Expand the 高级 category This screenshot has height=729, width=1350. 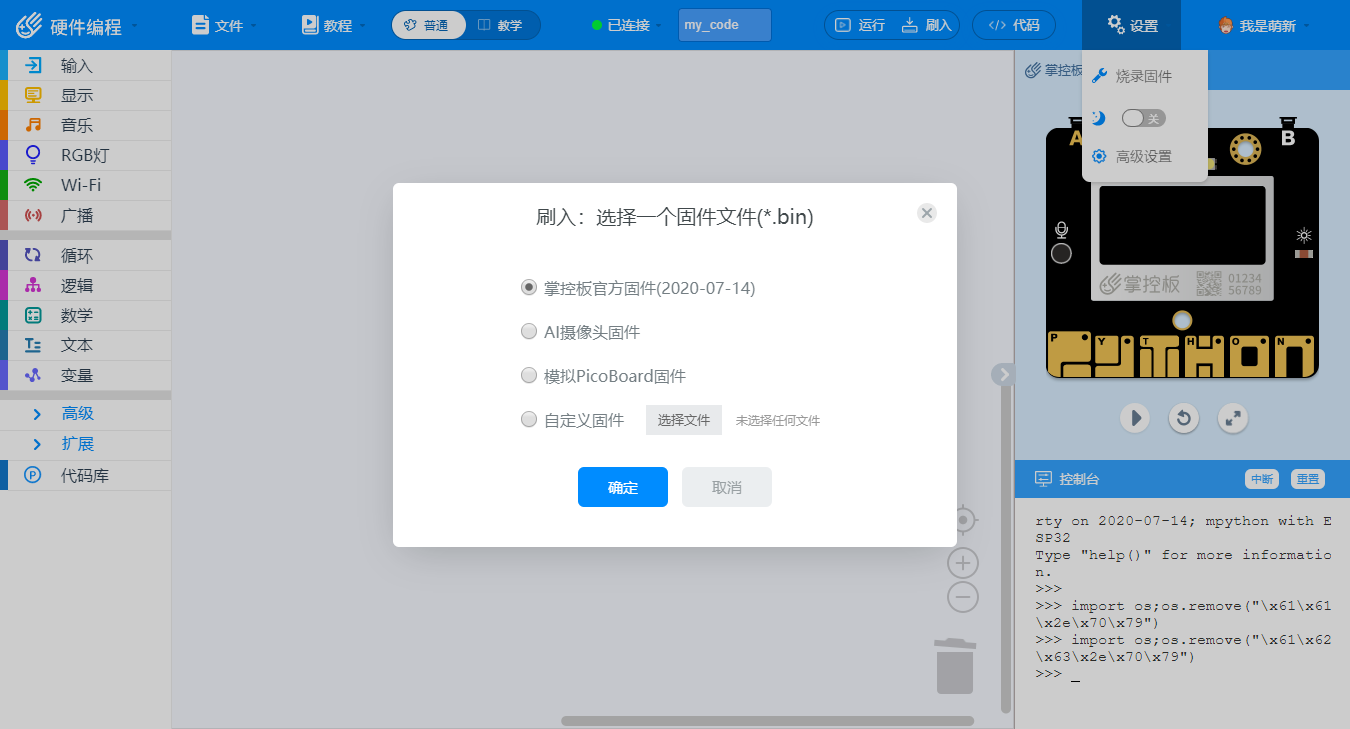[x=85, y=414]
